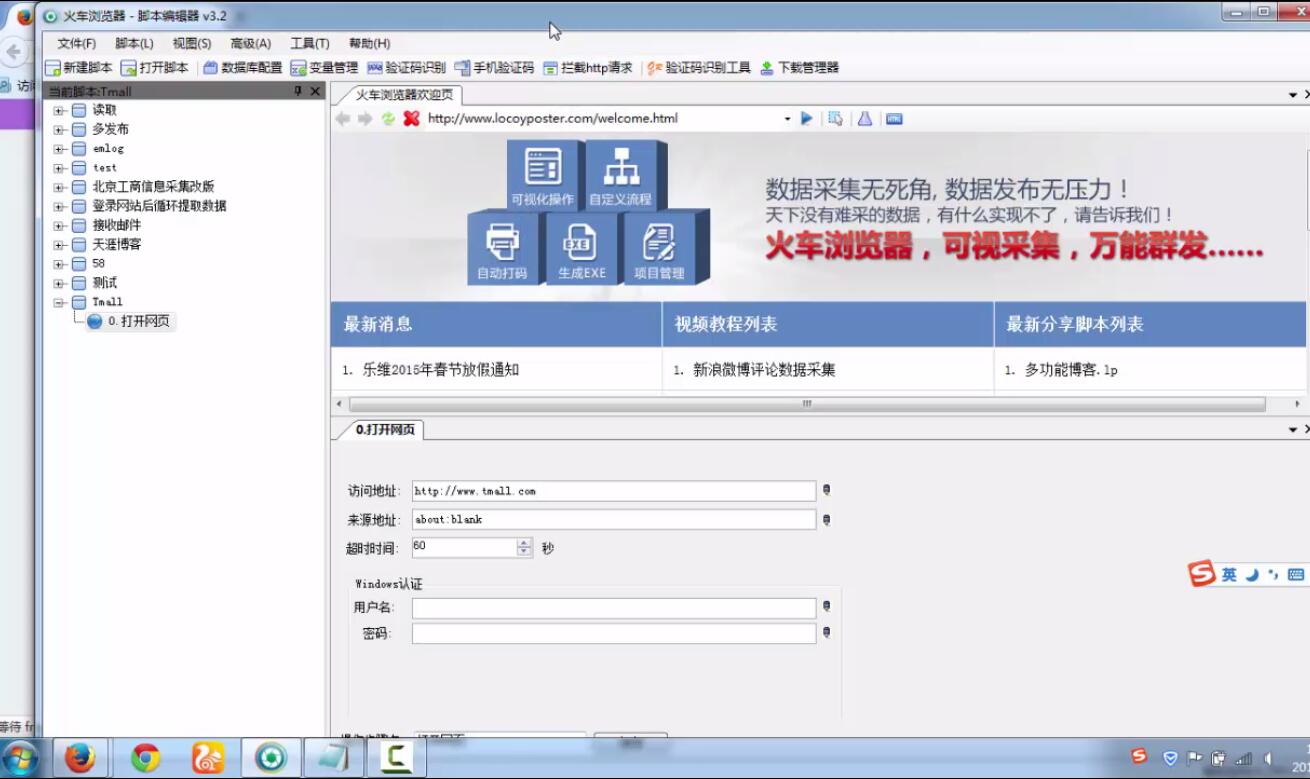This screenshot has width=1310, height=779.
Task: Select the 58 script in tree
Action: (99, 264)
